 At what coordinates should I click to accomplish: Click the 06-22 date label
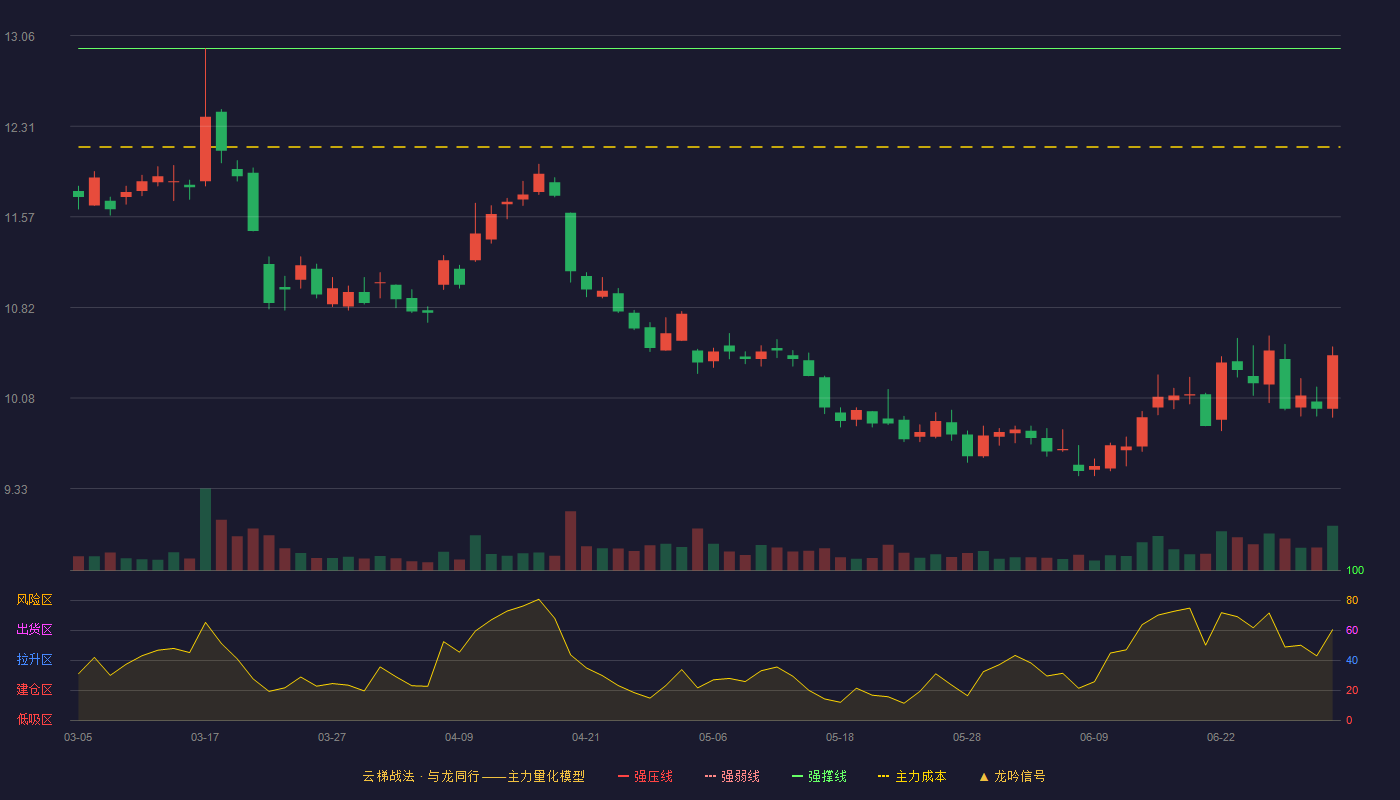pos(1221,737)
